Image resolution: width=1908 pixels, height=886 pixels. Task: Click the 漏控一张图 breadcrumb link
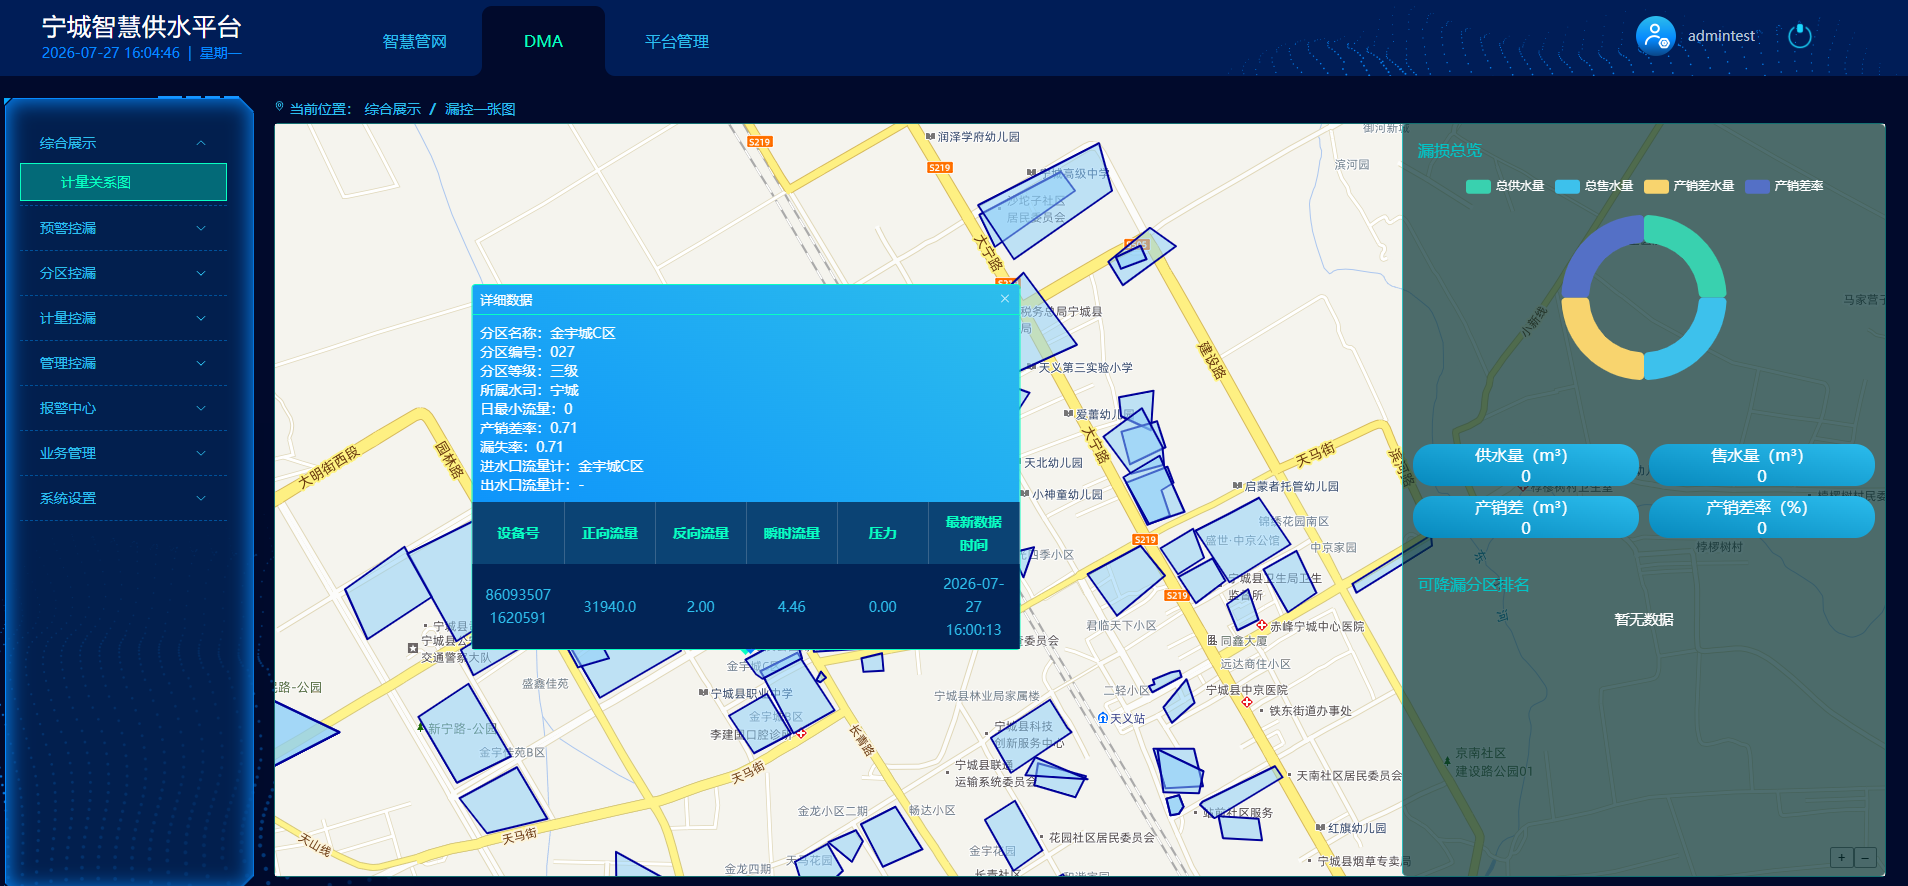click(480, 109)
